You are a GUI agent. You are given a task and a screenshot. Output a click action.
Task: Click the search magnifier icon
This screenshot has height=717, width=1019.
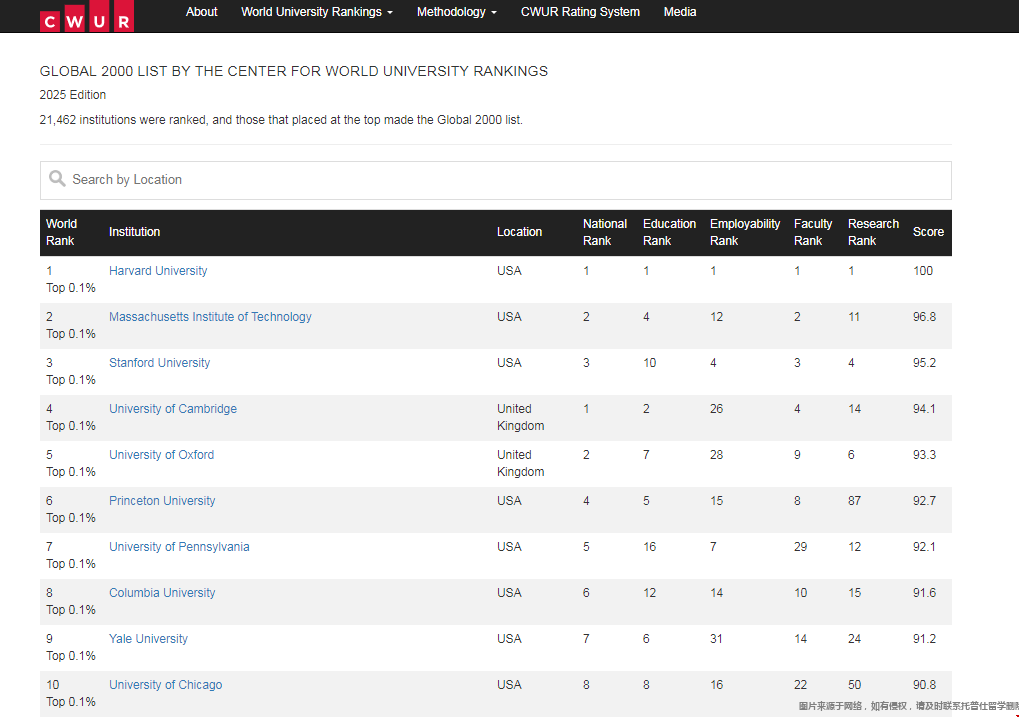point(57,179)
